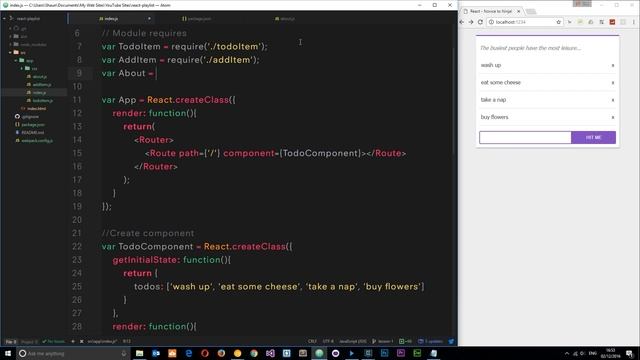This screenshot has width=640, height=360.
Task: Open webpack.config.js in the tree view
Action: pyautogui.click(x=37, y=140)
